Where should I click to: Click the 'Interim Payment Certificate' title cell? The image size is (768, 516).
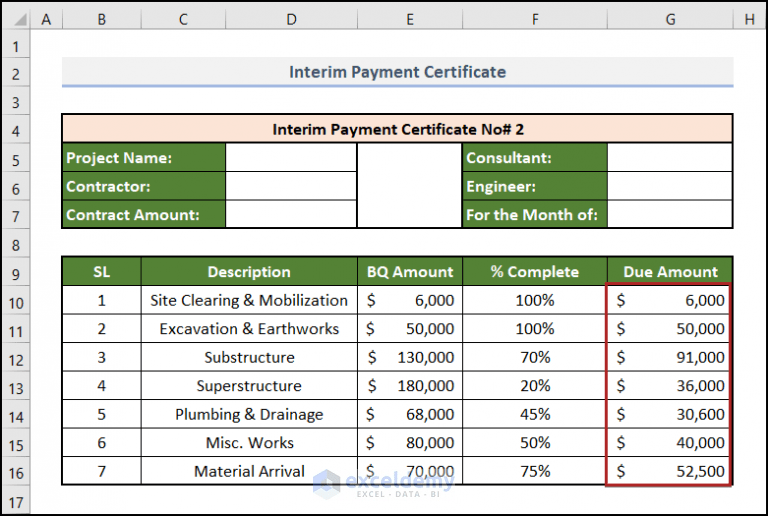click(x=397, y=72)
